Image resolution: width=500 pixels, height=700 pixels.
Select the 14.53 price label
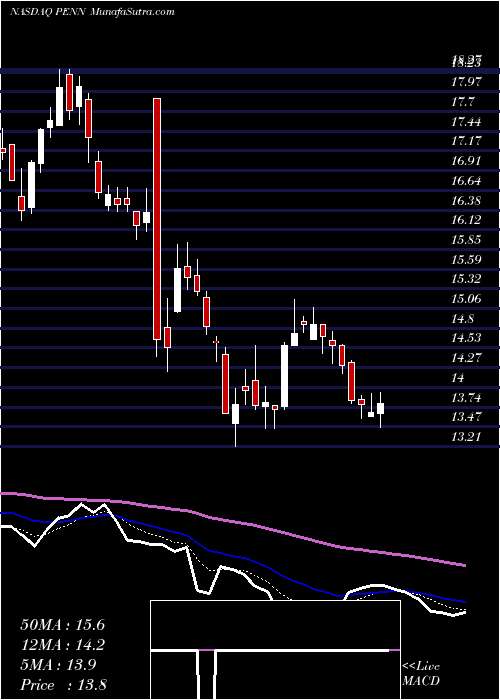tap(466, 338)
